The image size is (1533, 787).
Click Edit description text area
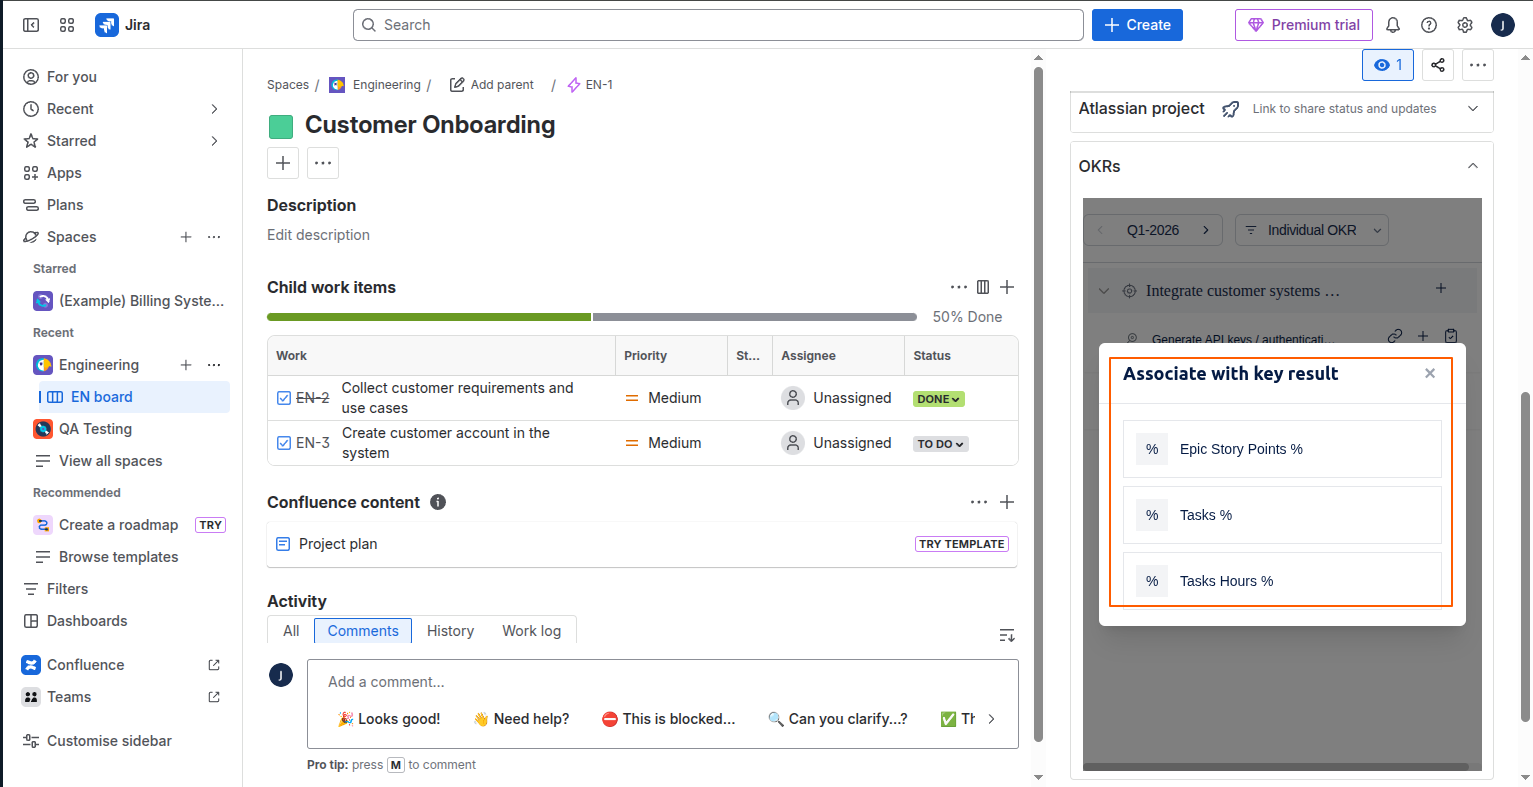(318, 235)
